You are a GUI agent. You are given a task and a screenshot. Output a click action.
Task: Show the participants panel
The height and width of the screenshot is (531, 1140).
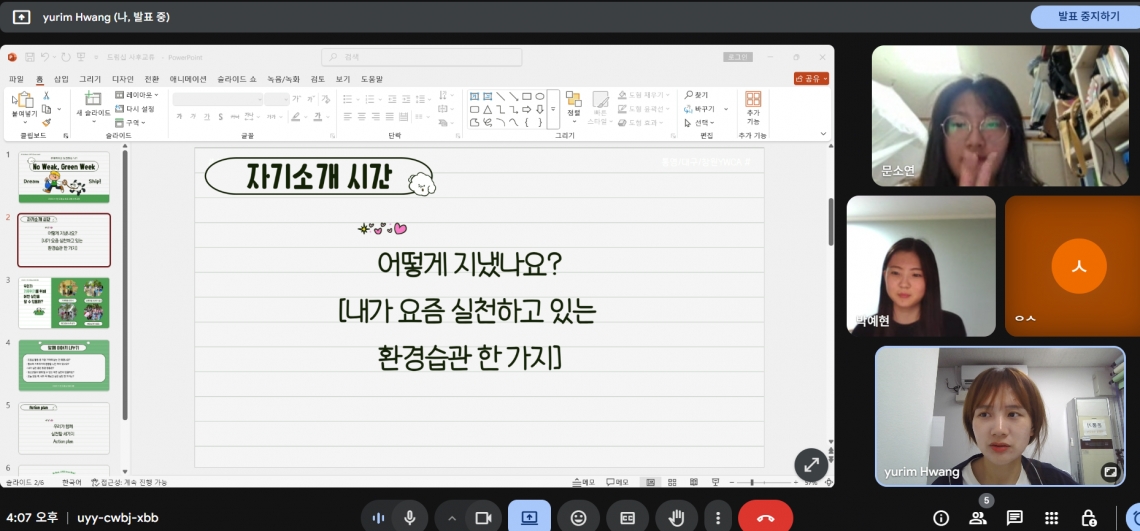pos(978,518)
